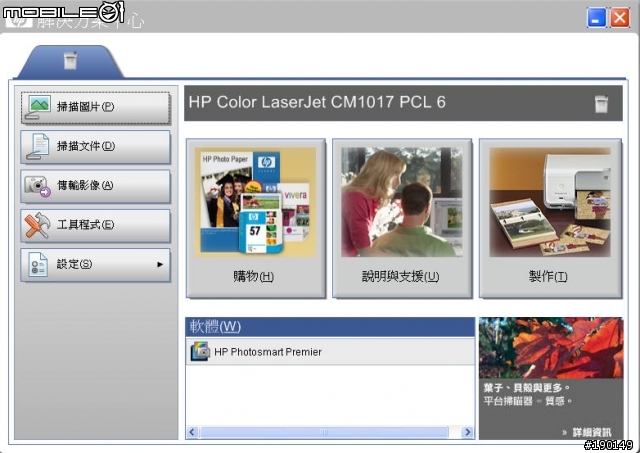Click the Software (軟體) section header

[330, 327]
